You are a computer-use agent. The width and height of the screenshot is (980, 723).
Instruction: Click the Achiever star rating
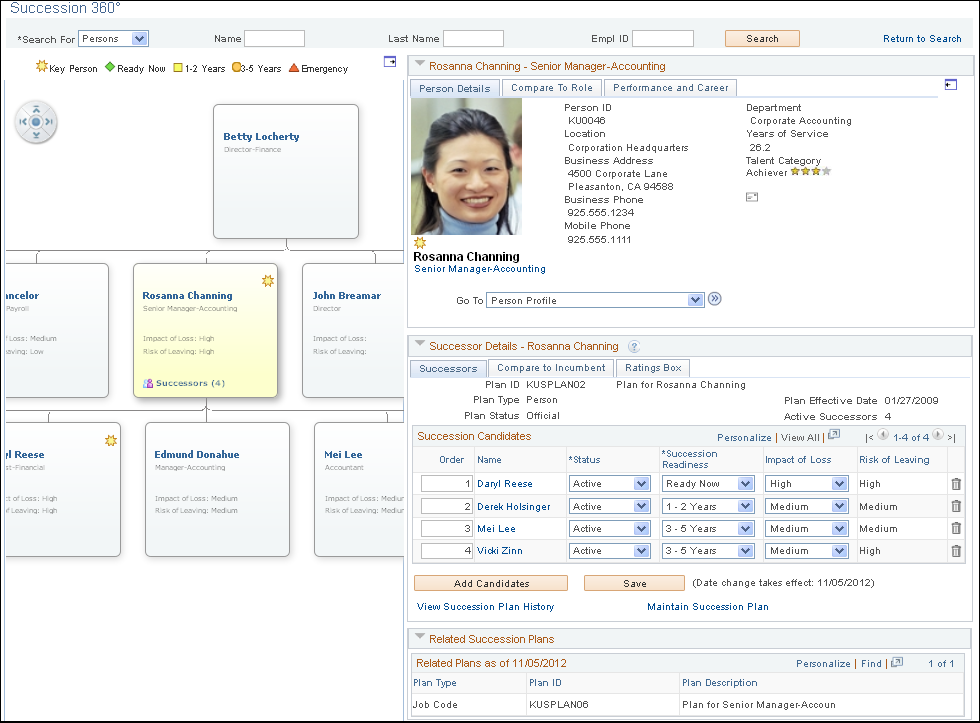coord(811,171)
